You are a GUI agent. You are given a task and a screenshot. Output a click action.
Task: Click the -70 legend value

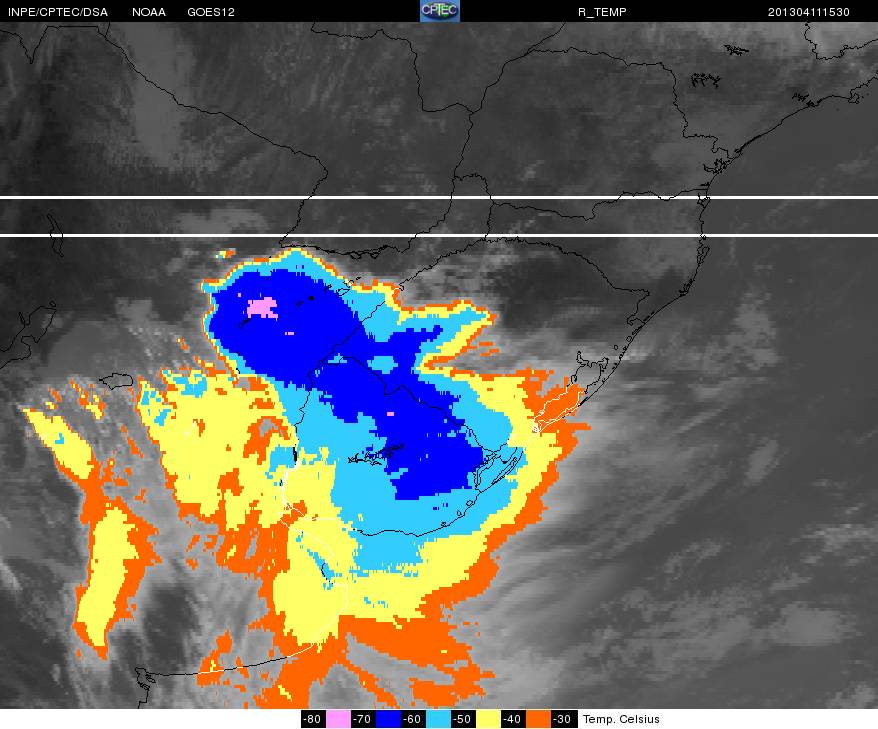pos(363,719)
